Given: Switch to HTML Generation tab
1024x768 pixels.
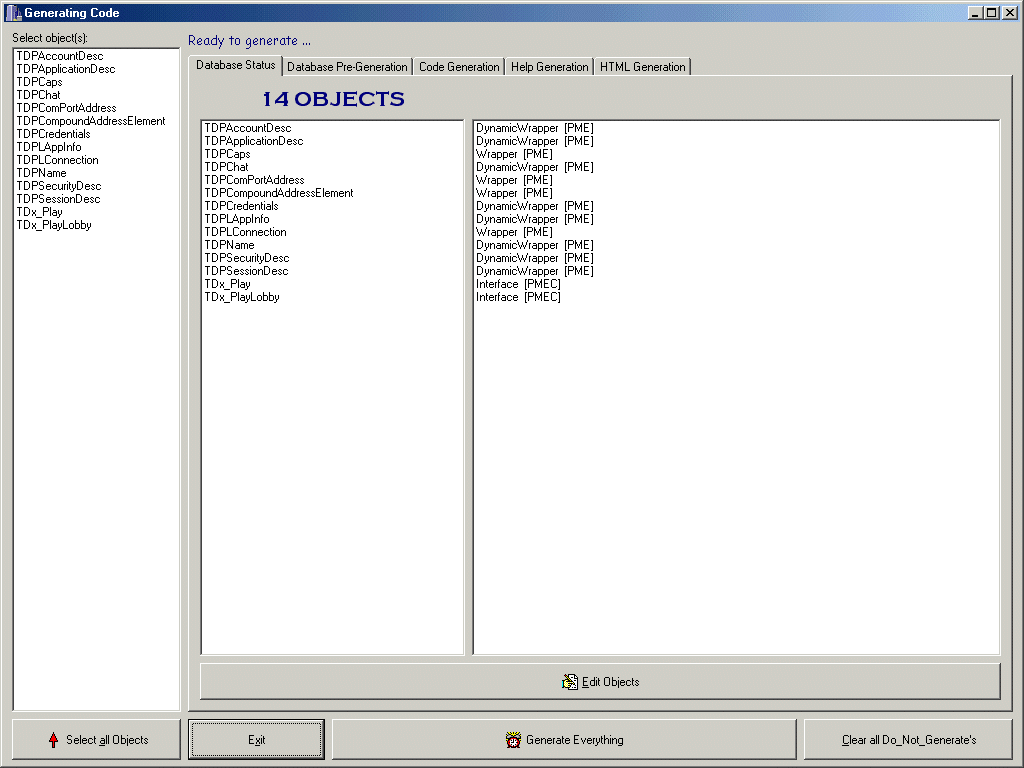Looking at the screenshot, I should [x=642, y=67].
